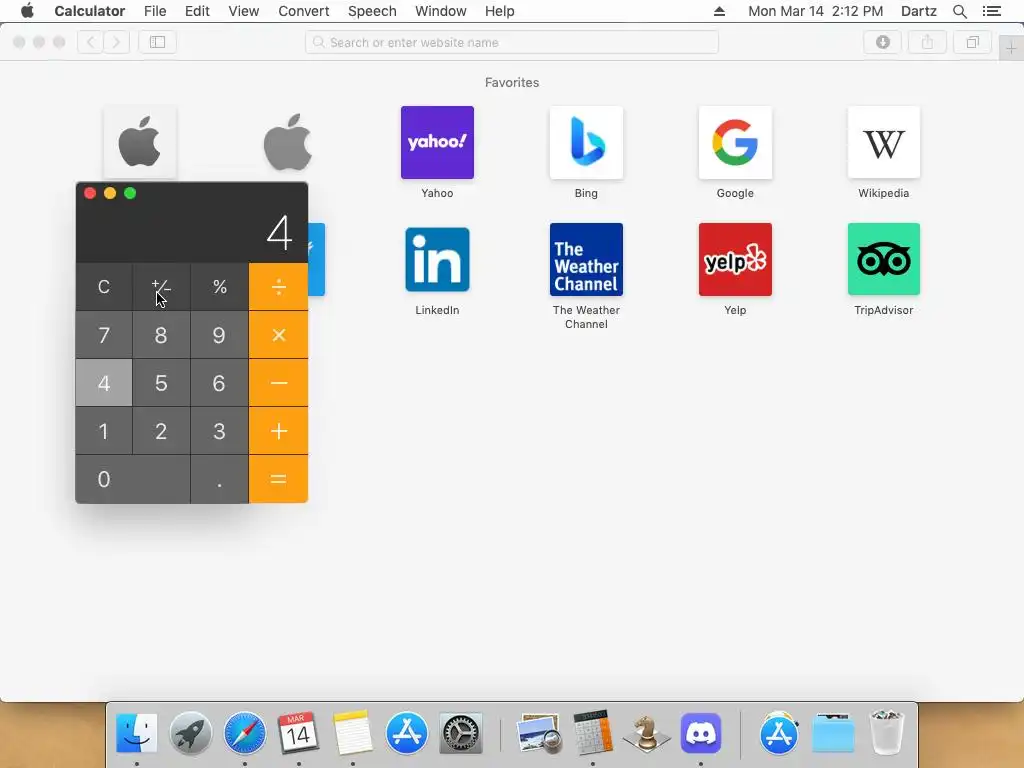Click the Safari address search field
The height and width of the screenshot is (768, 1024).
tap(512, 42)
